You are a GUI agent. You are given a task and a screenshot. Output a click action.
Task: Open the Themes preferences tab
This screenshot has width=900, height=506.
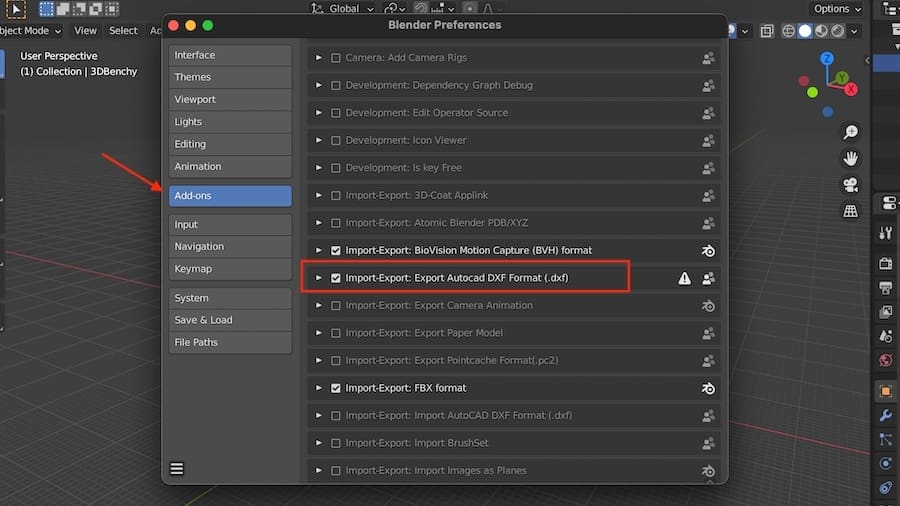click(230, 77)
